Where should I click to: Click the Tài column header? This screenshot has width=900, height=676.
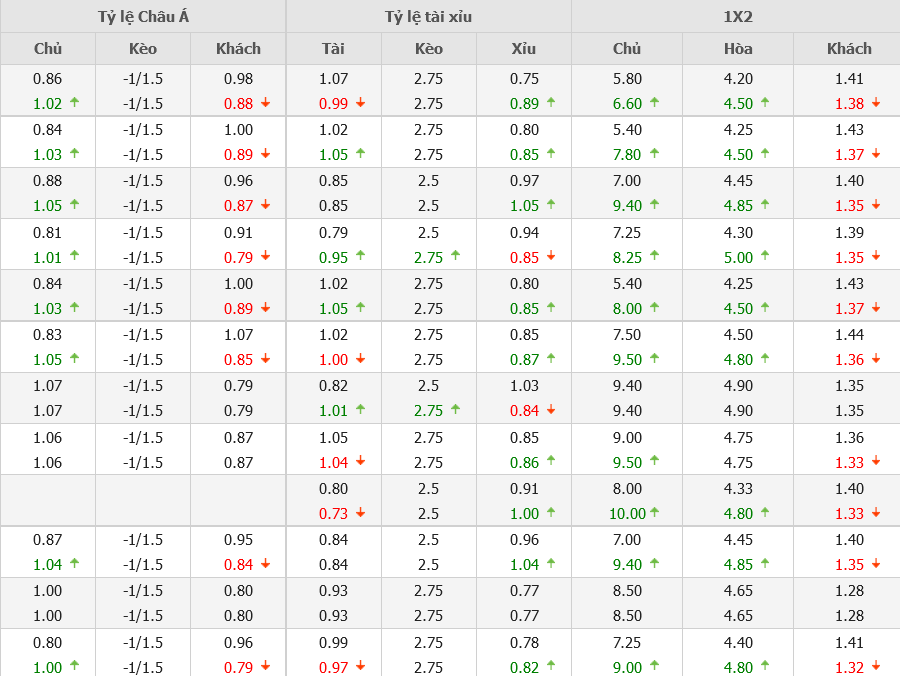point(333,48)
